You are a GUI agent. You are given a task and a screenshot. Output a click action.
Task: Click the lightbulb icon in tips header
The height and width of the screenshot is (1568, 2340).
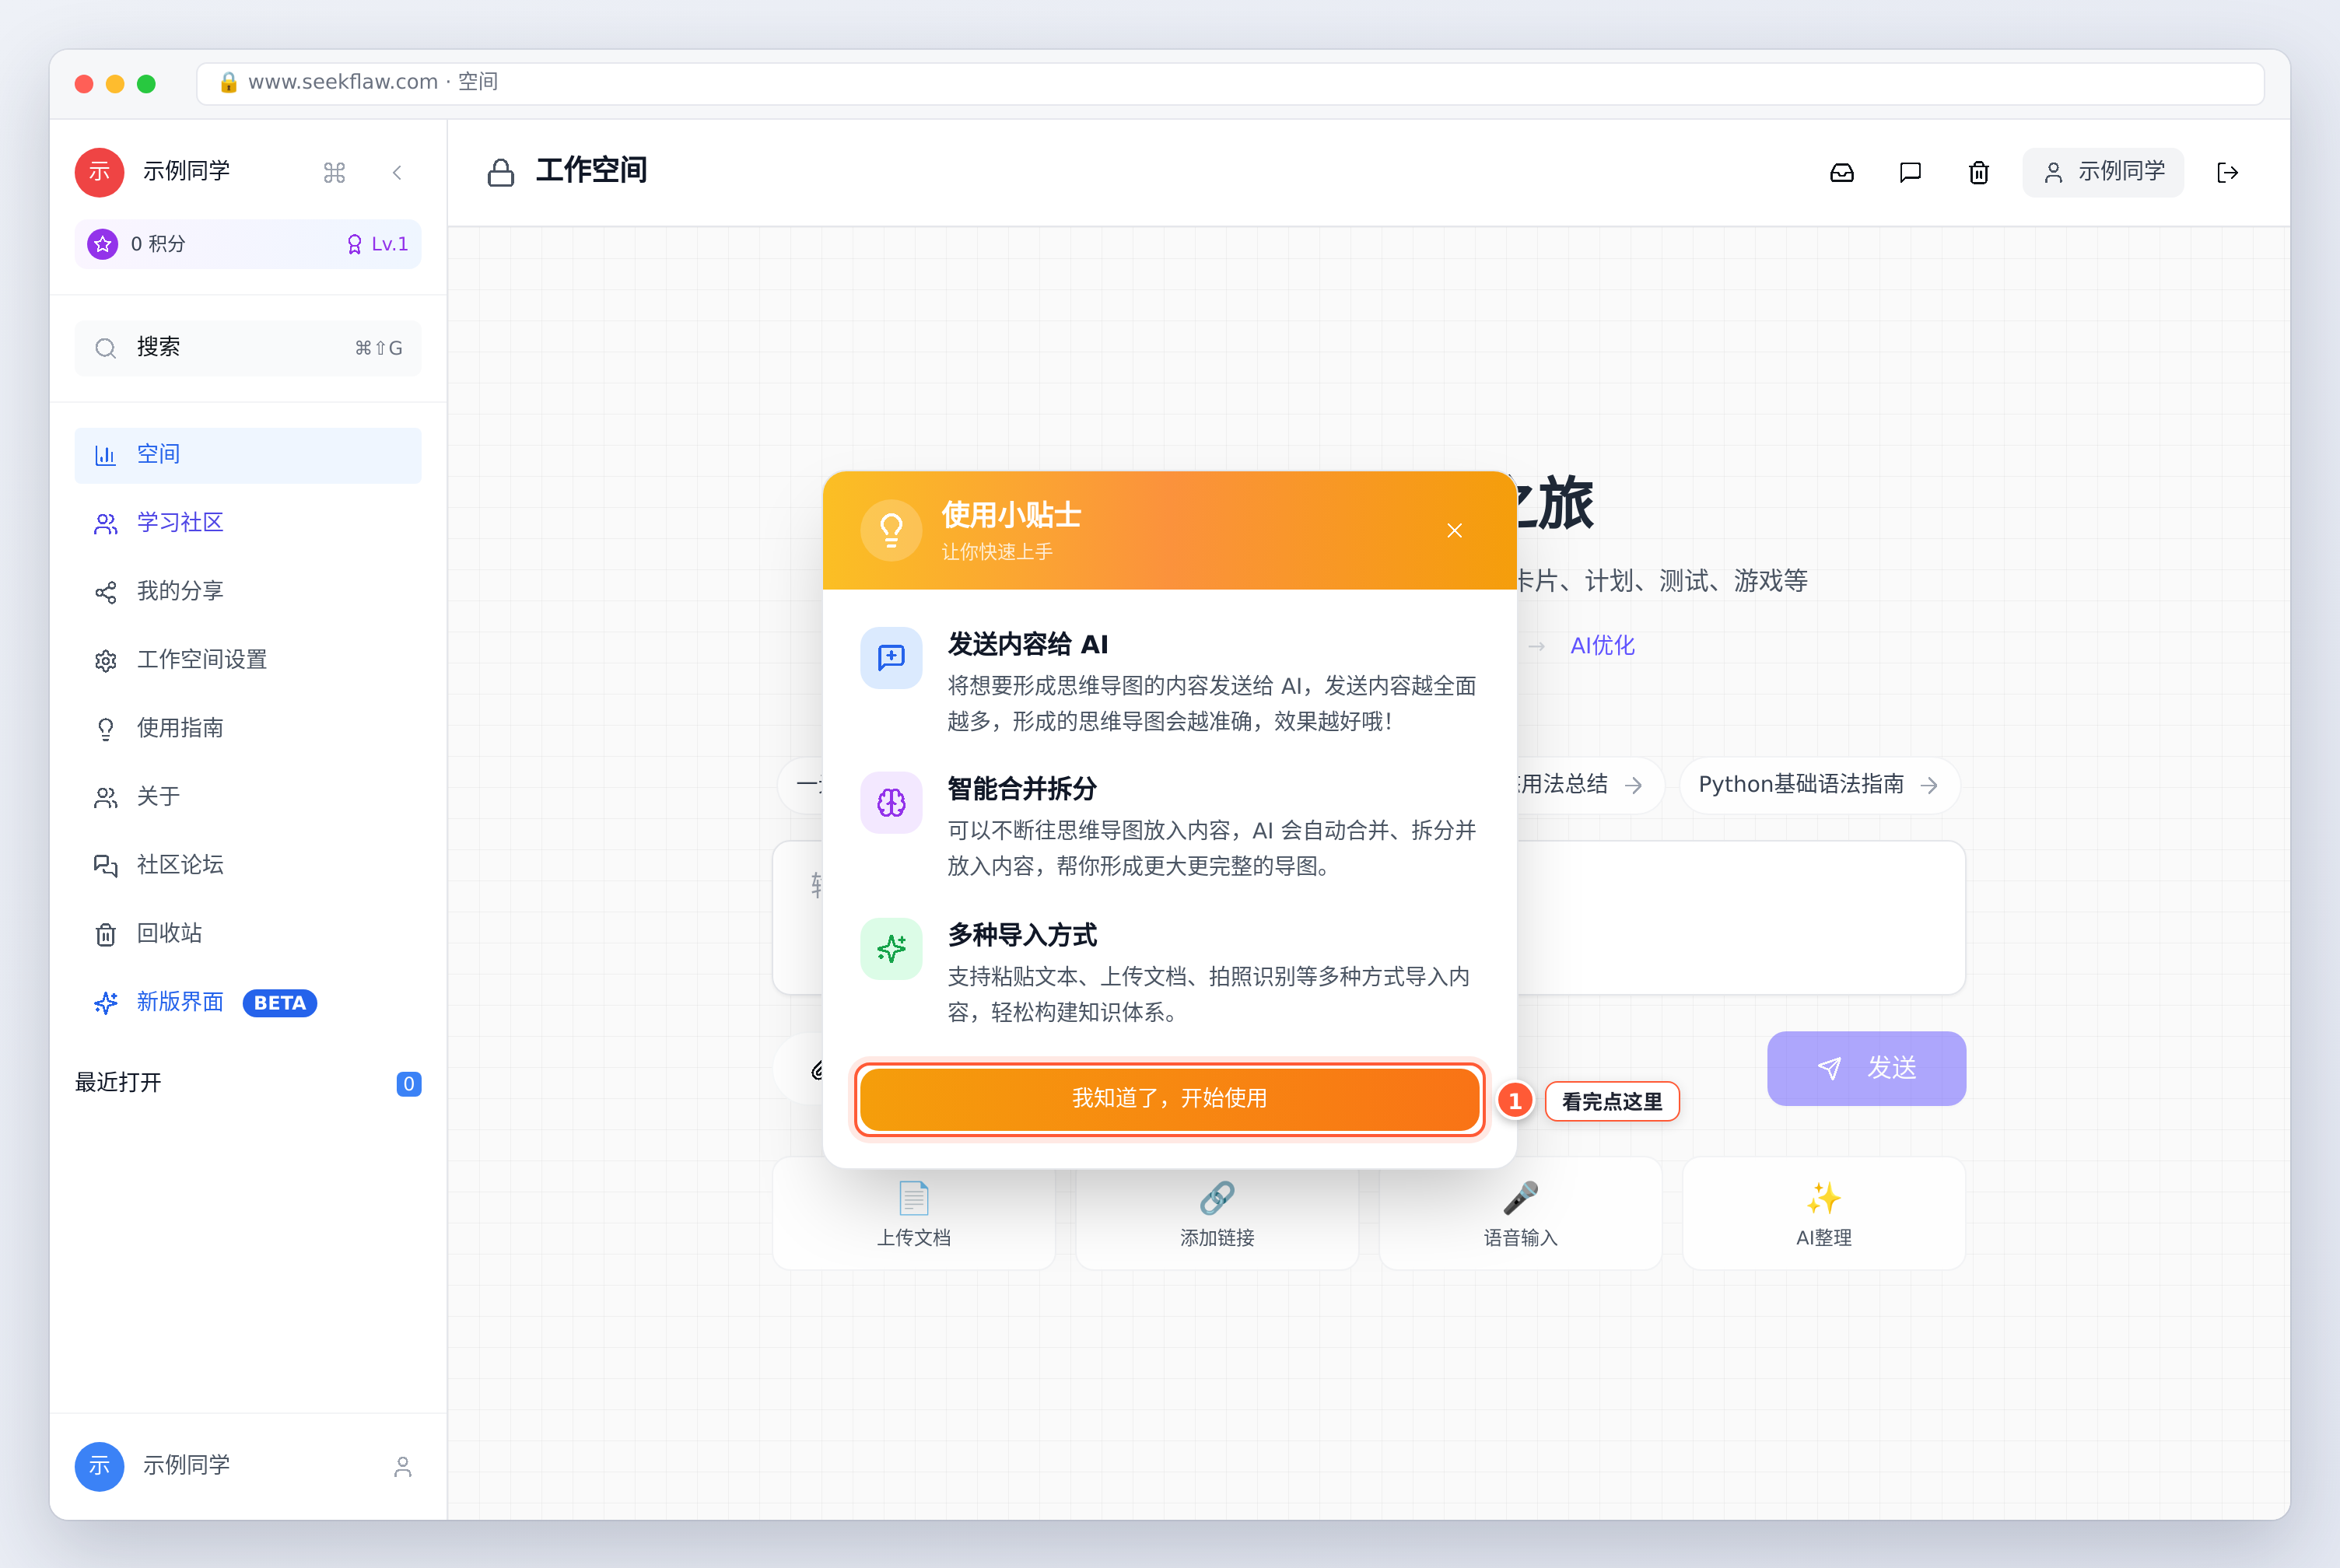pos(891,530)
